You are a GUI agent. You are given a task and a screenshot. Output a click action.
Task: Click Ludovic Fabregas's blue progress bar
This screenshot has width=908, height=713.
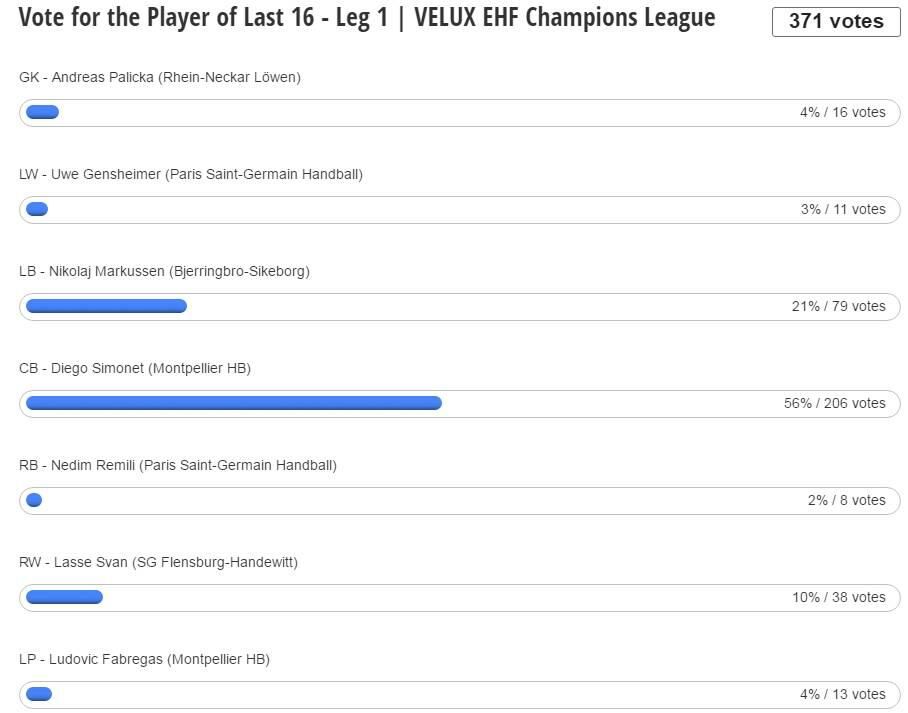point(39,694)
